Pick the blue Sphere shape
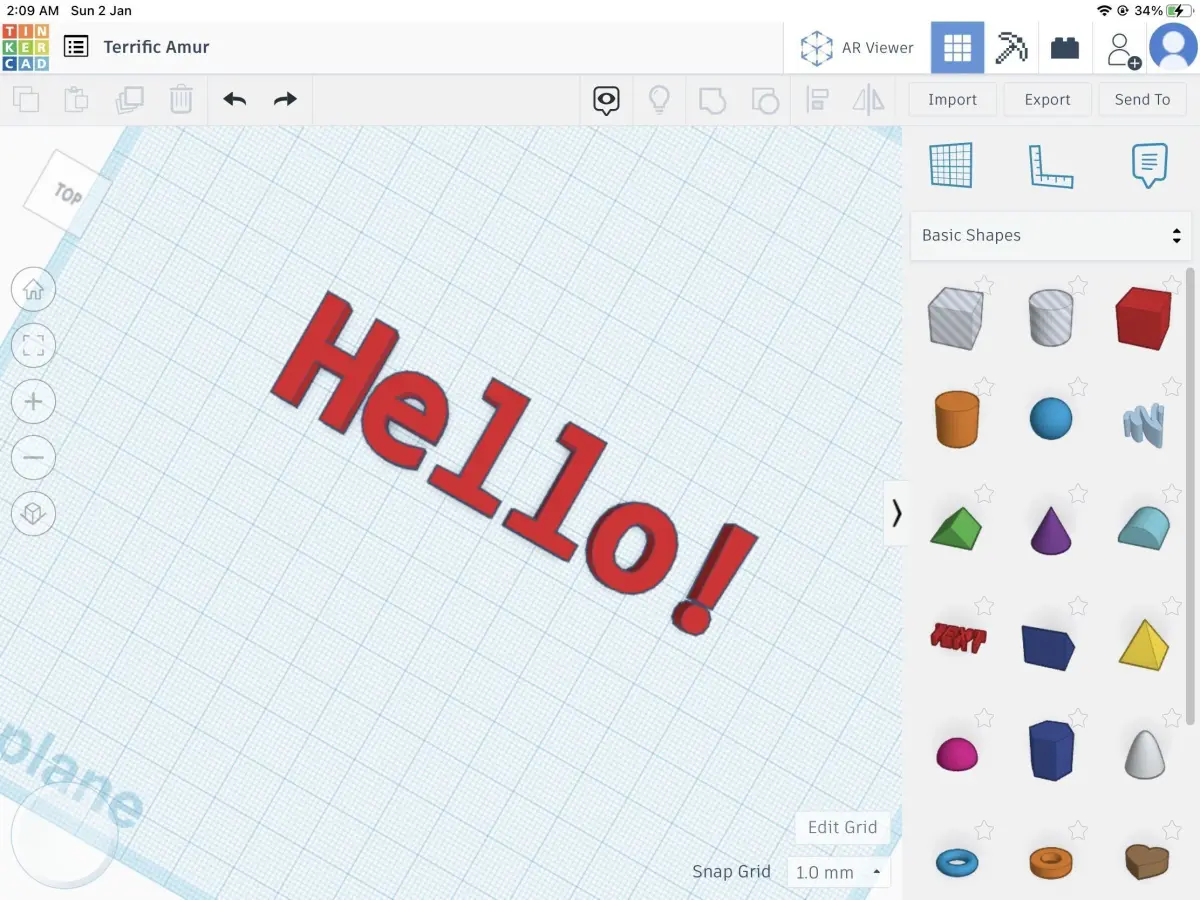1200x900 pixels. click(x=1050, y=418)
